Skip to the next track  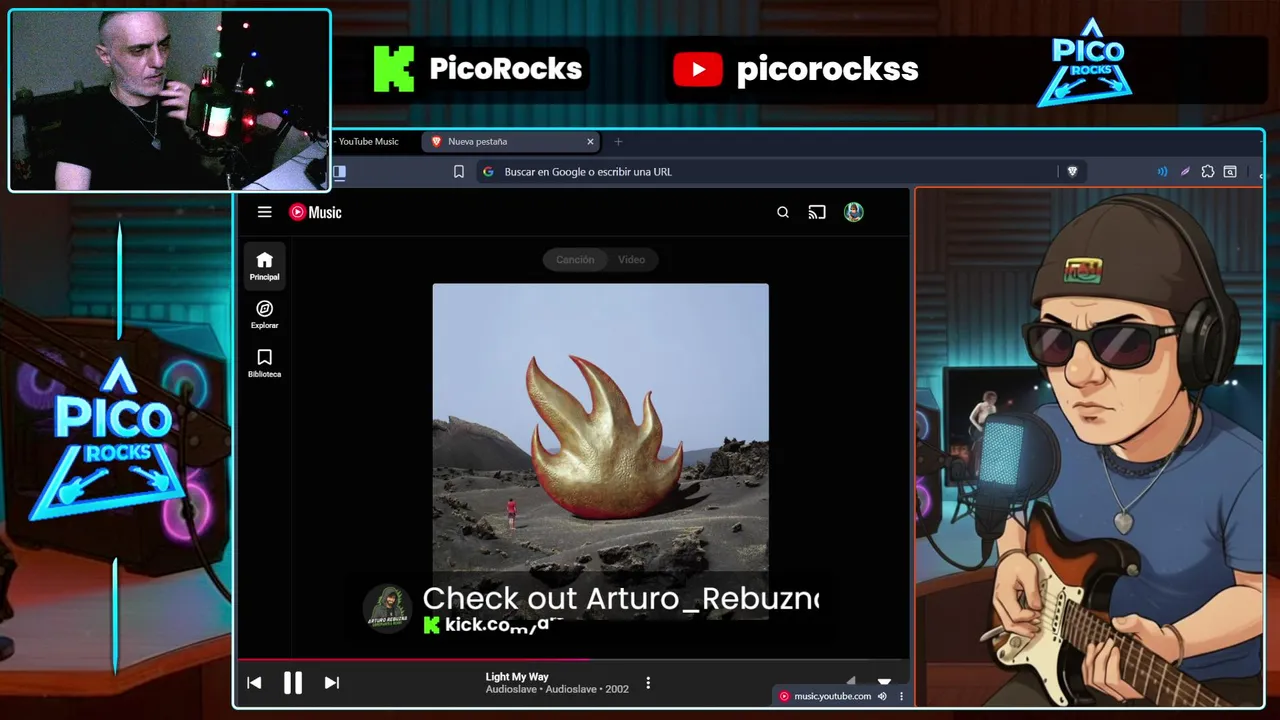(332, 683)
